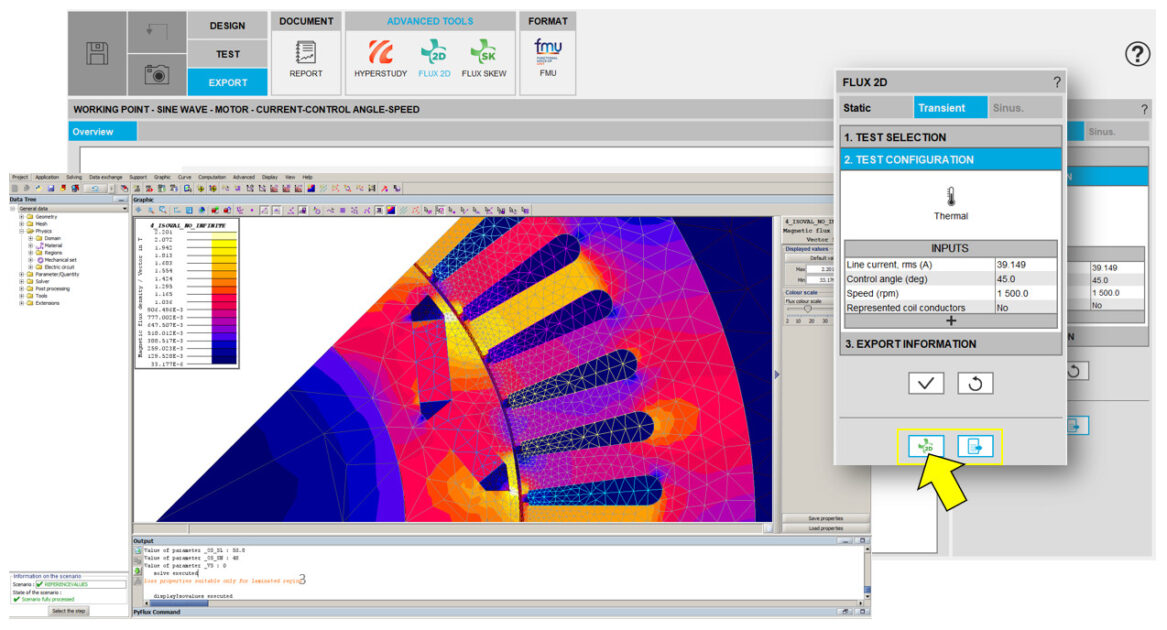Image resolution: width=1167 pixels, height=630 pixels.
Task: Click the save floppy disk icon
Action: pyautogui.click(x=97, y=54)
